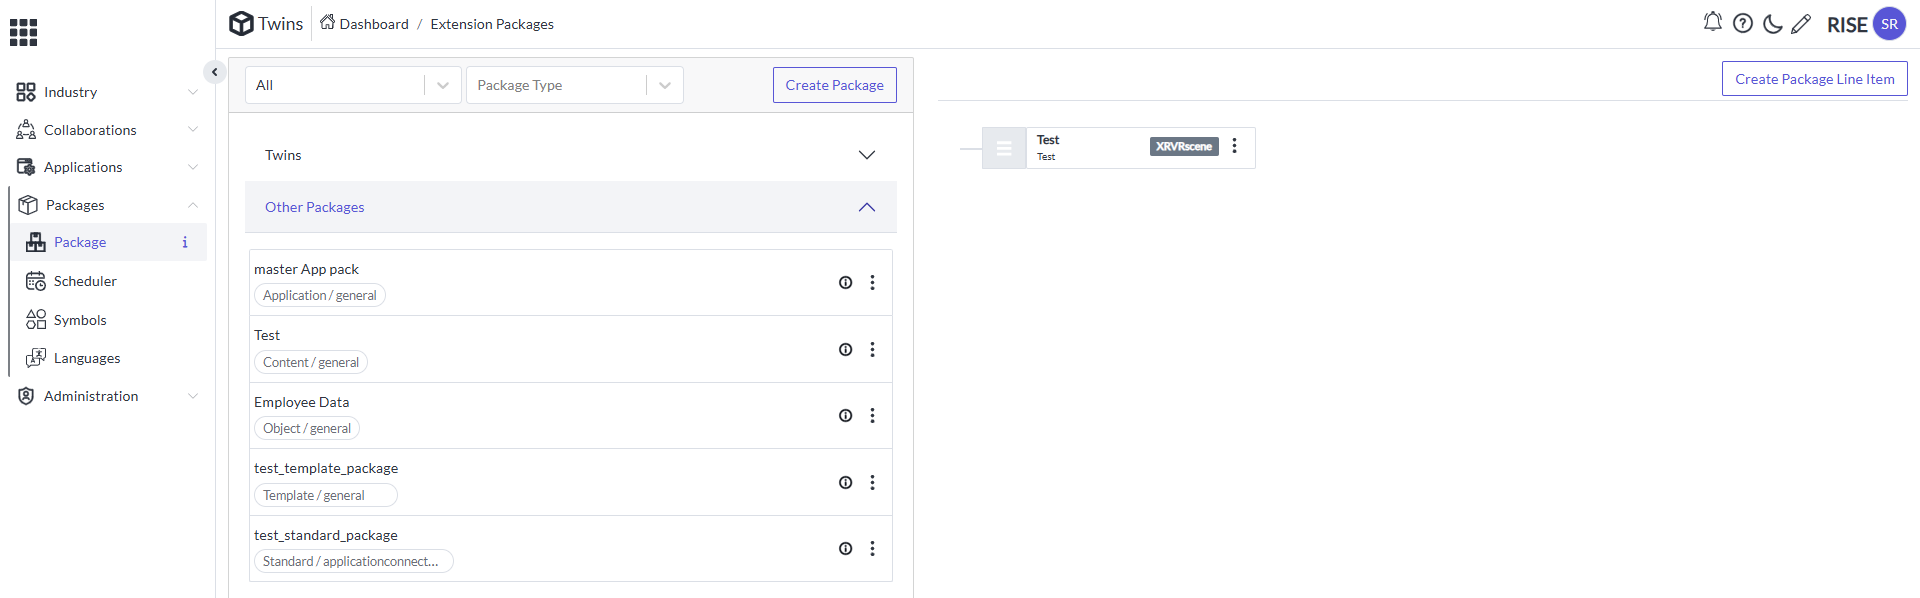Screen dimensions: 1920x598
Task: Click the Test line item title
Action: (x=1048, y=140)
